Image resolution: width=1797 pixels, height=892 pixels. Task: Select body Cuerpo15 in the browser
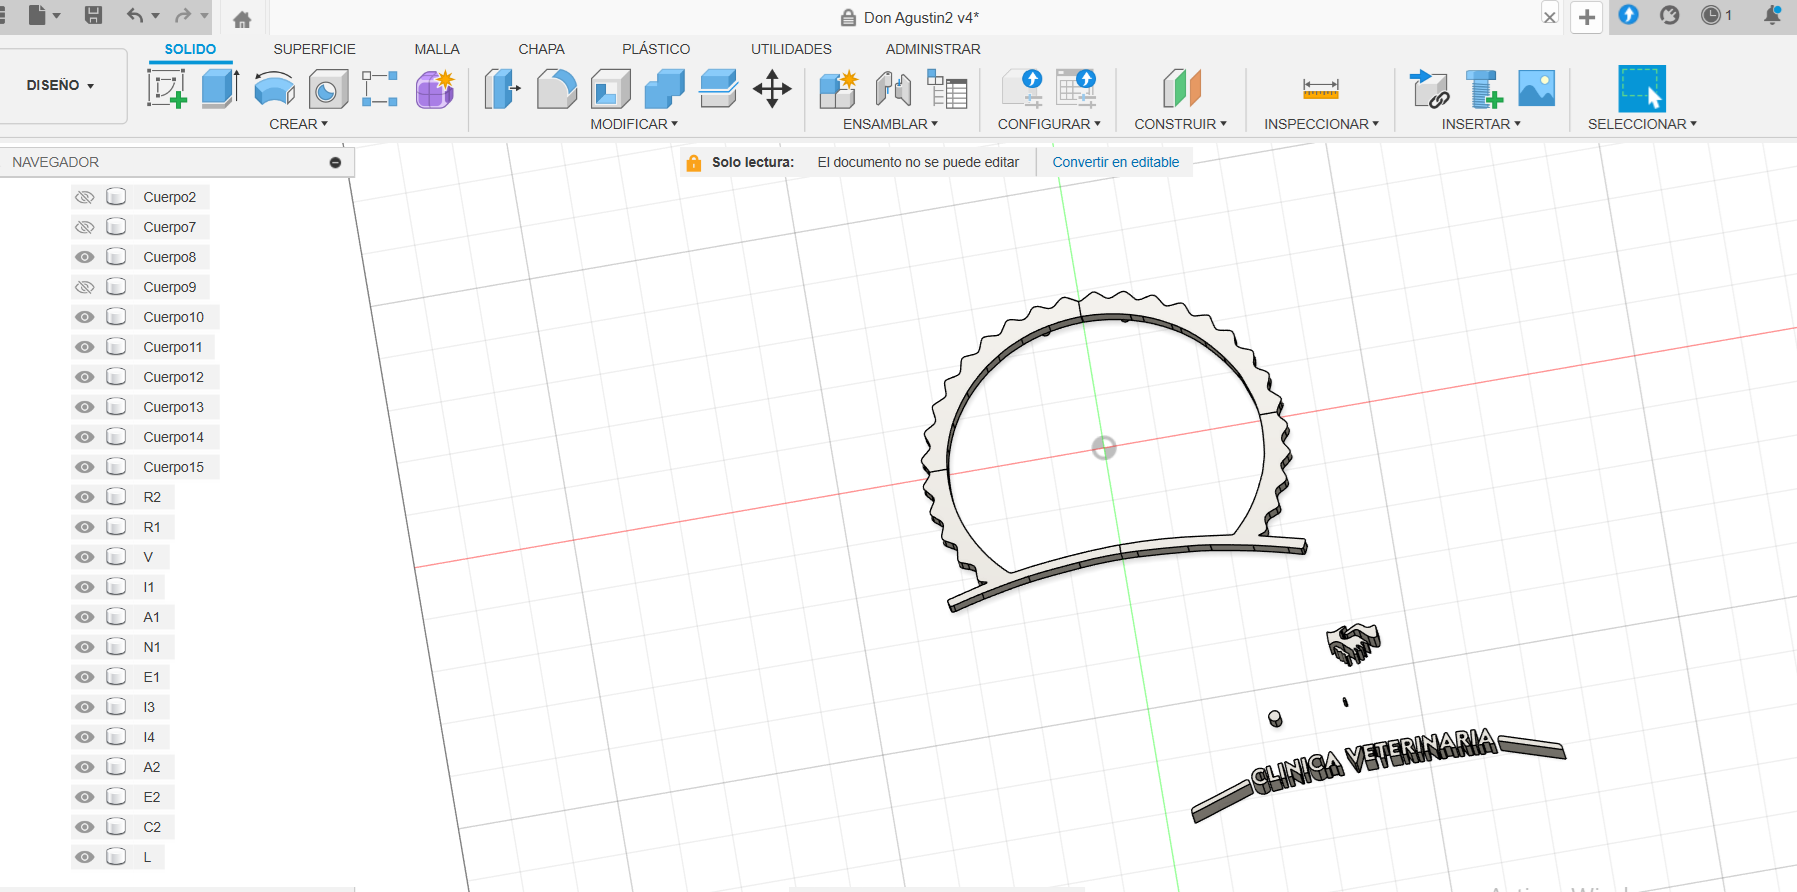(173, 467)
